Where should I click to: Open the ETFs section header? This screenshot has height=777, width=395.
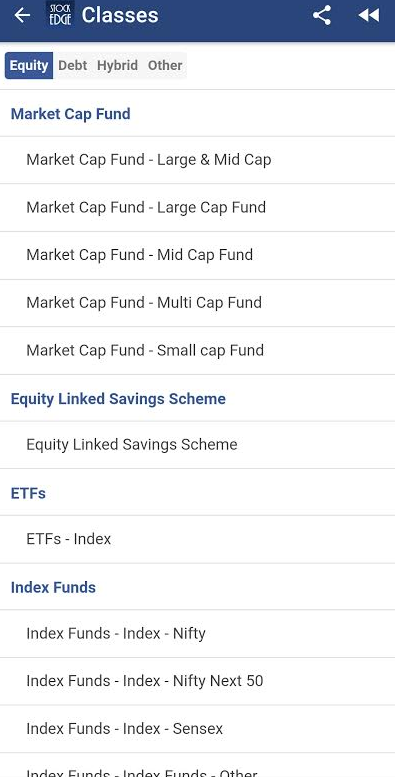(197, 493)
